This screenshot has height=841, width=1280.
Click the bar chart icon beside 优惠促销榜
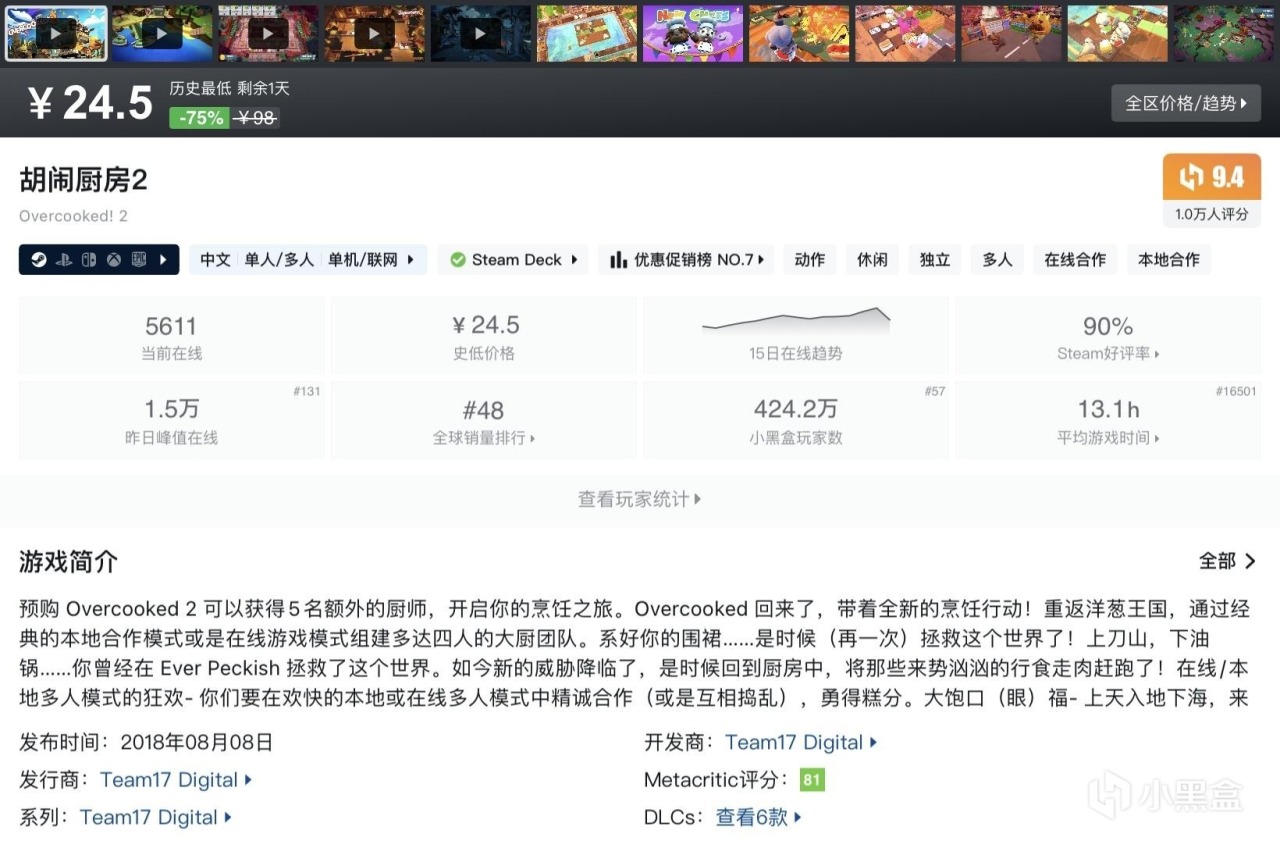pyautogui.click(x=618, y=260)
